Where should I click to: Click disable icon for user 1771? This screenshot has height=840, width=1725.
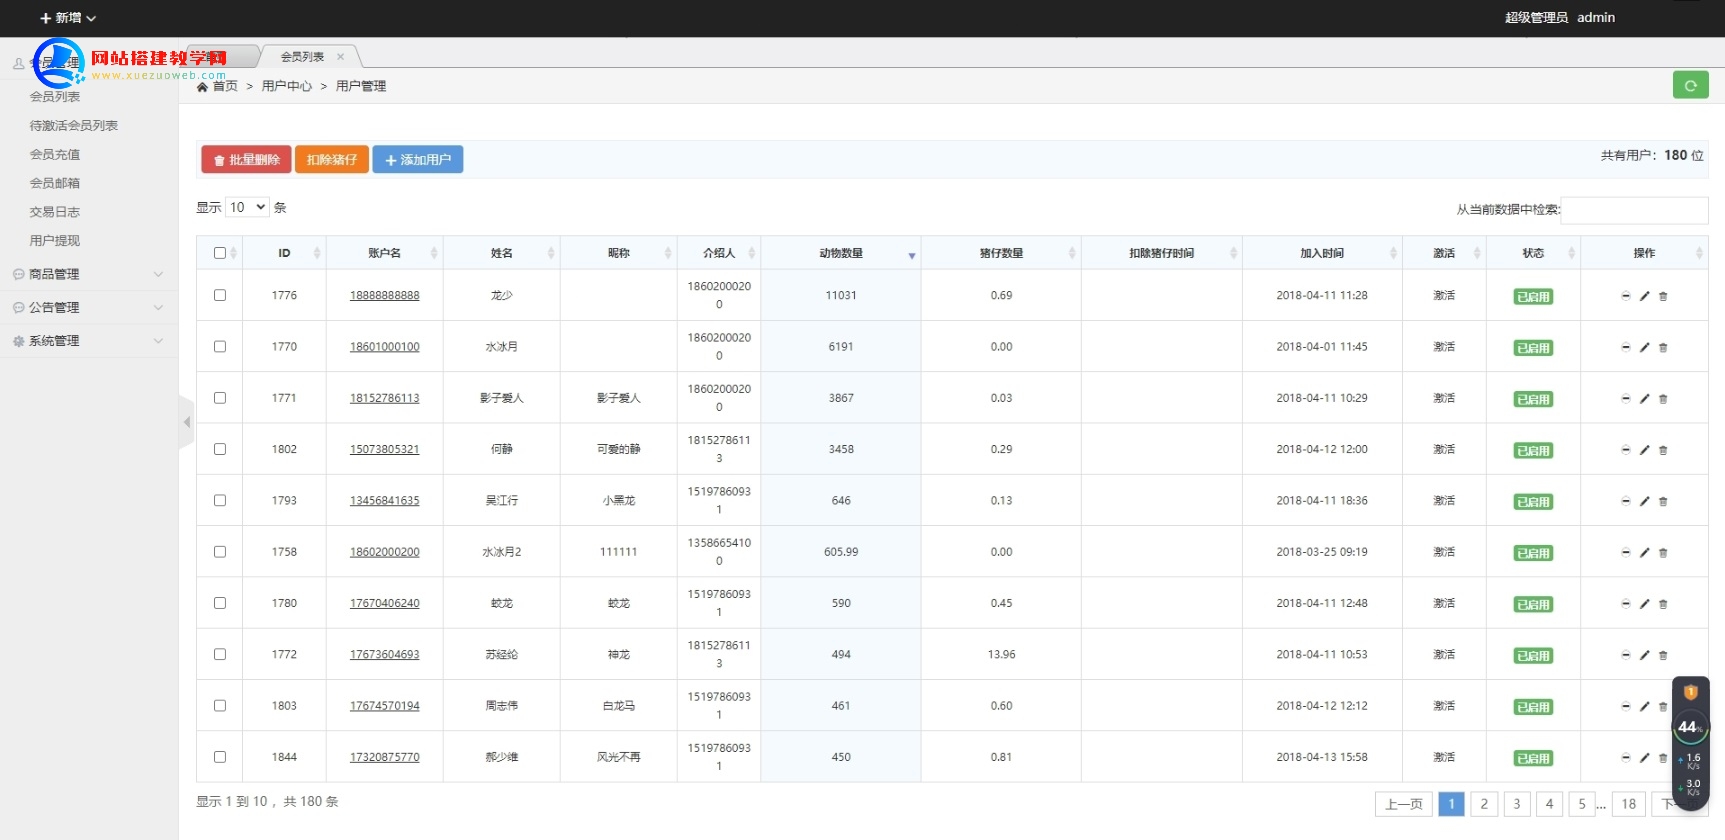[1625, 398]
